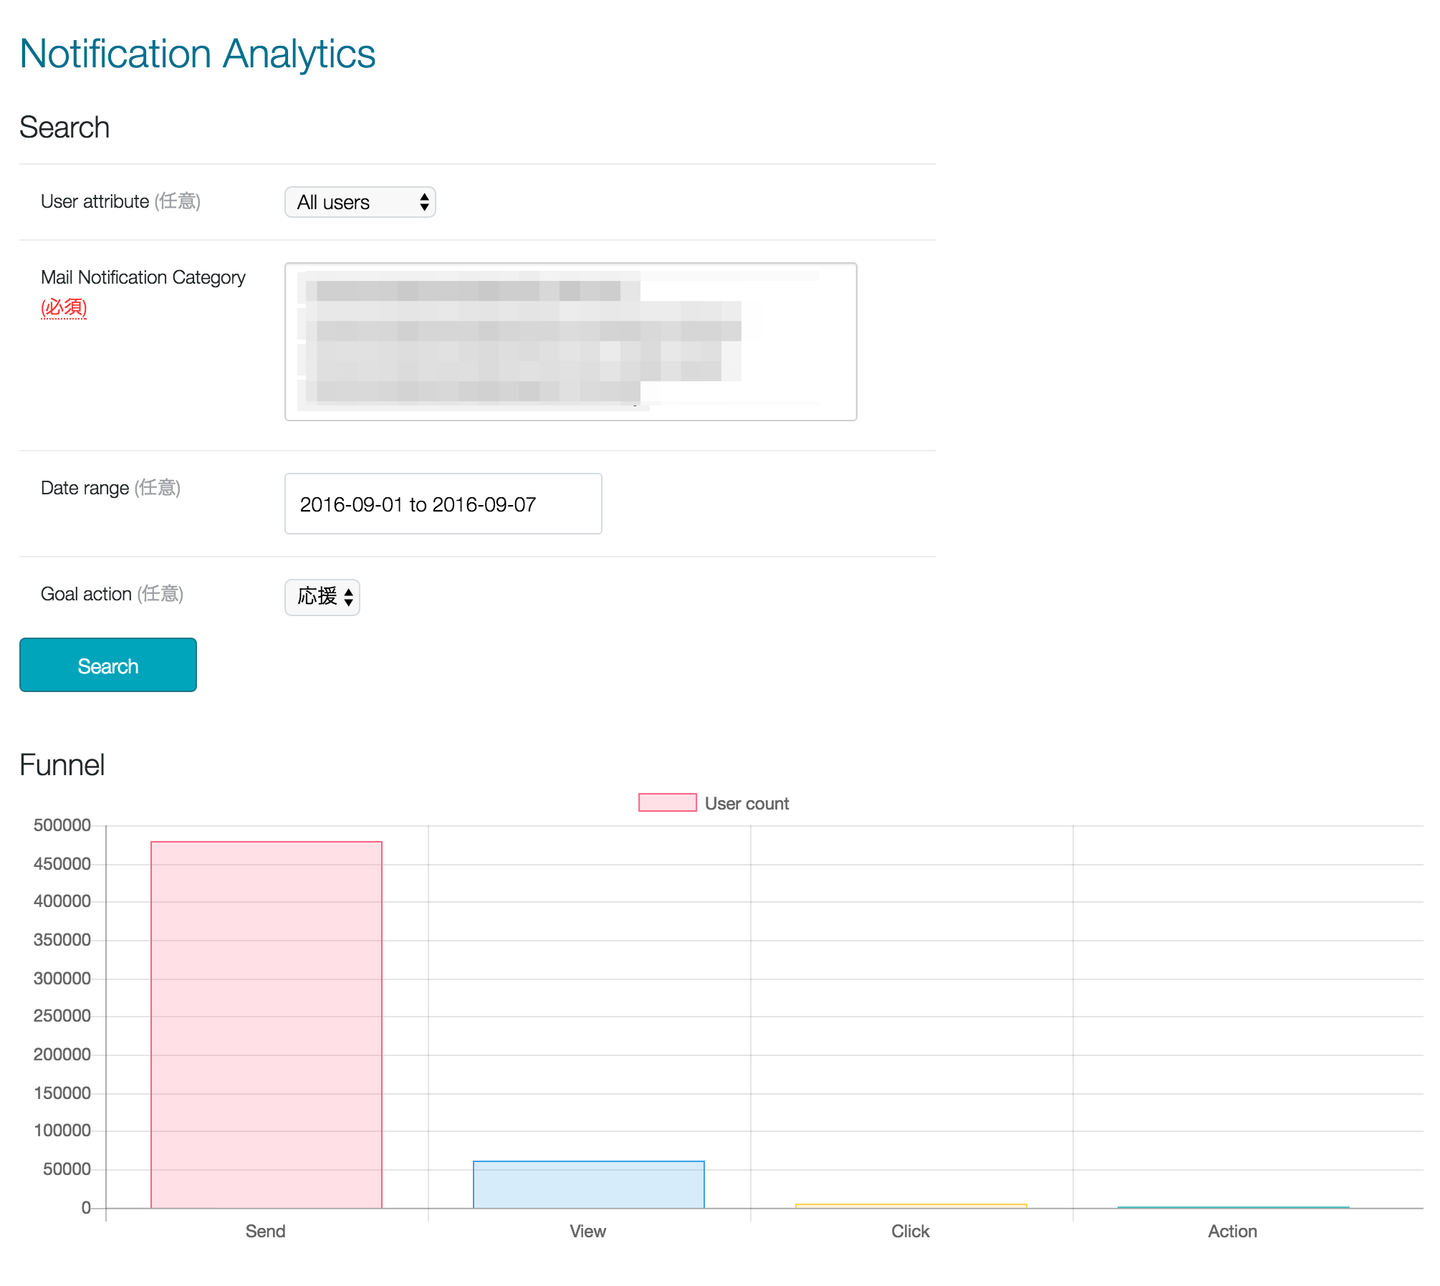Viewport: 1440px width, 1286px height.
Task: Click the Search section heading
Action: (x=65, y=127)
